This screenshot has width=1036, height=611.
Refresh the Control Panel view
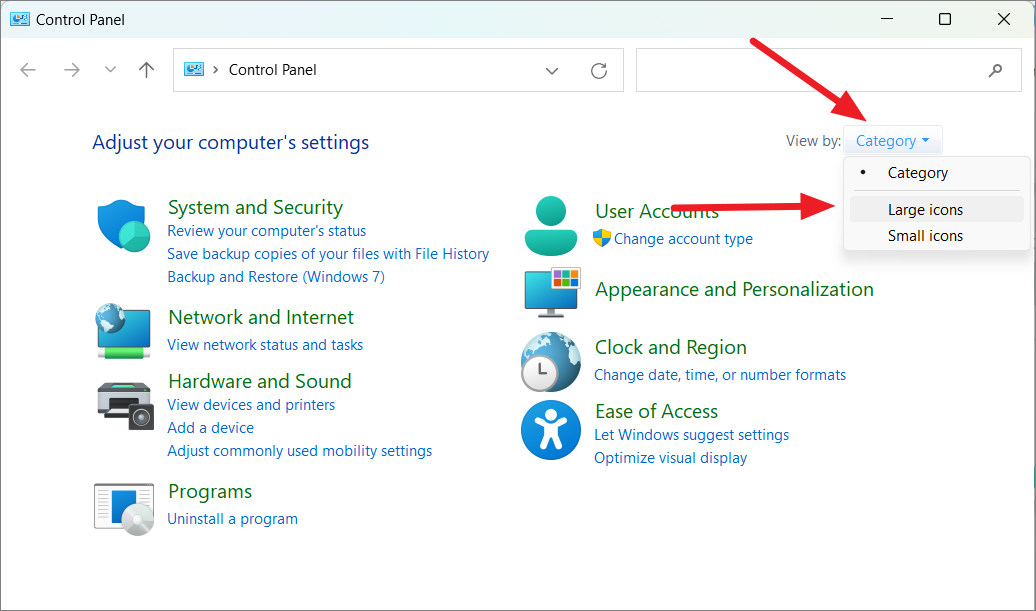(598, 70)
